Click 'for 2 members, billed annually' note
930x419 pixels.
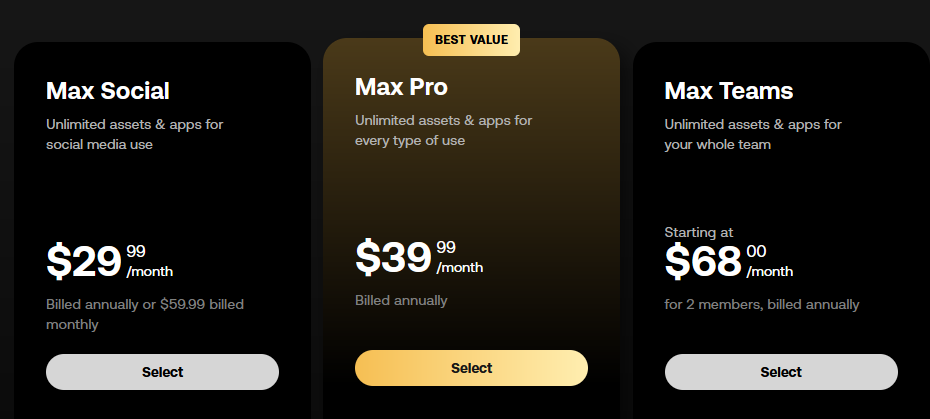pos(762,304)
